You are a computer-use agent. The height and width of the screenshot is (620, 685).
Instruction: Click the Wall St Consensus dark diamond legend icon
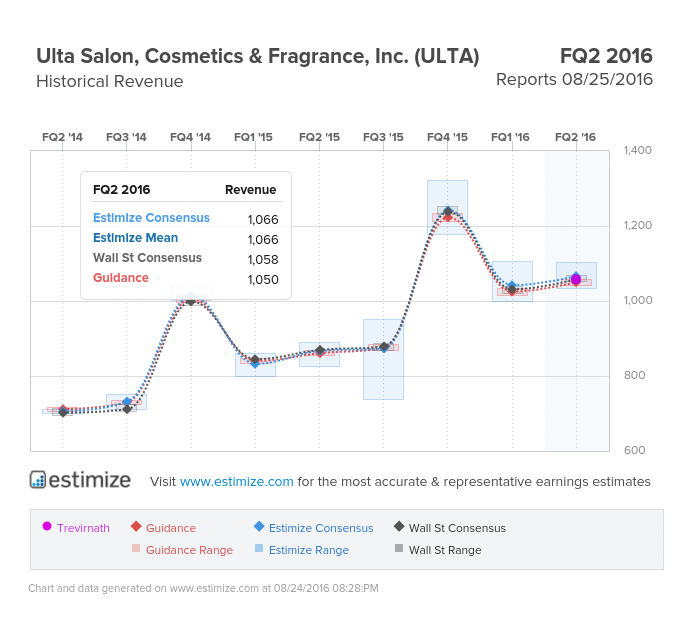(x=399, y=526)
